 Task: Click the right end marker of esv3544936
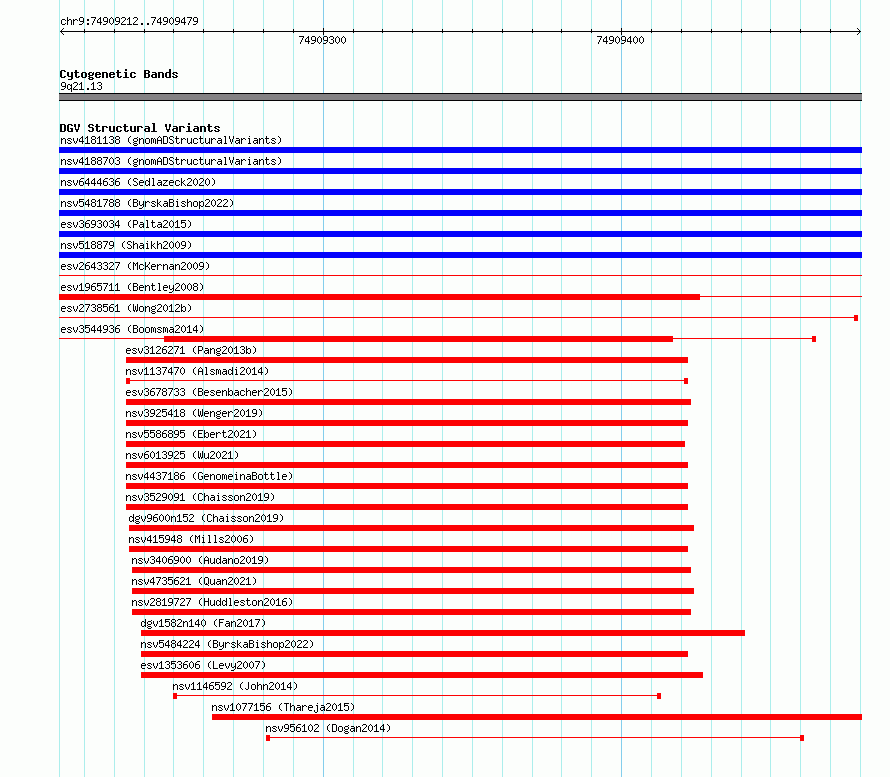click(x=814, y=339)
